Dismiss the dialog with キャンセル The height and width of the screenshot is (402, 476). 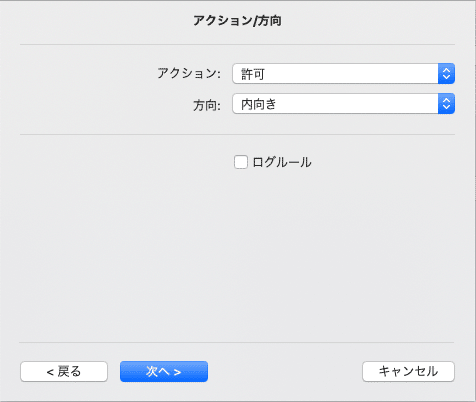[408, 371]
